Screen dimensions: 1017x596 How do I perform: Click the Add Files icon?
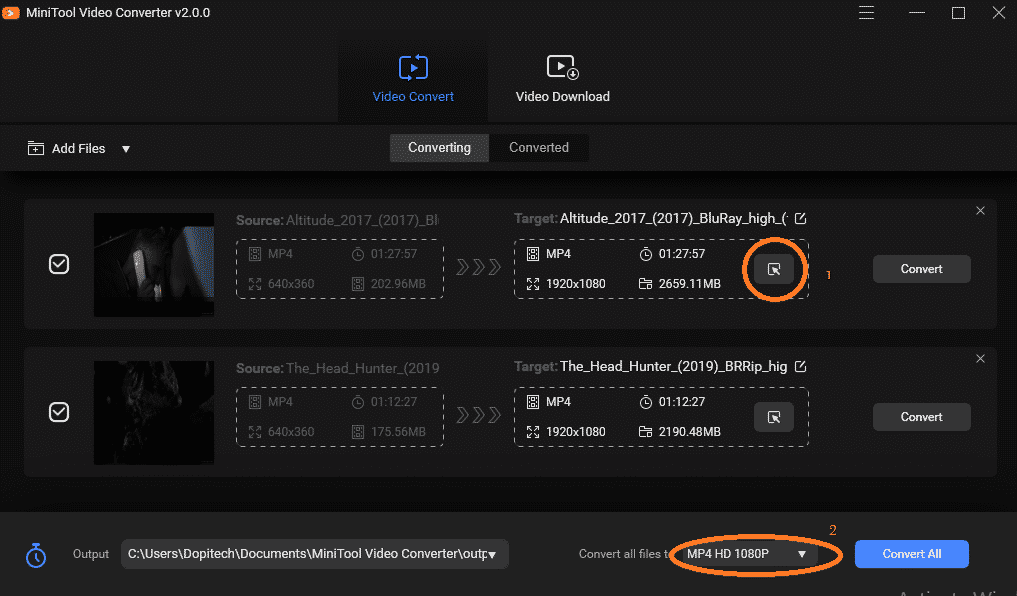click(x=34, y=148)
